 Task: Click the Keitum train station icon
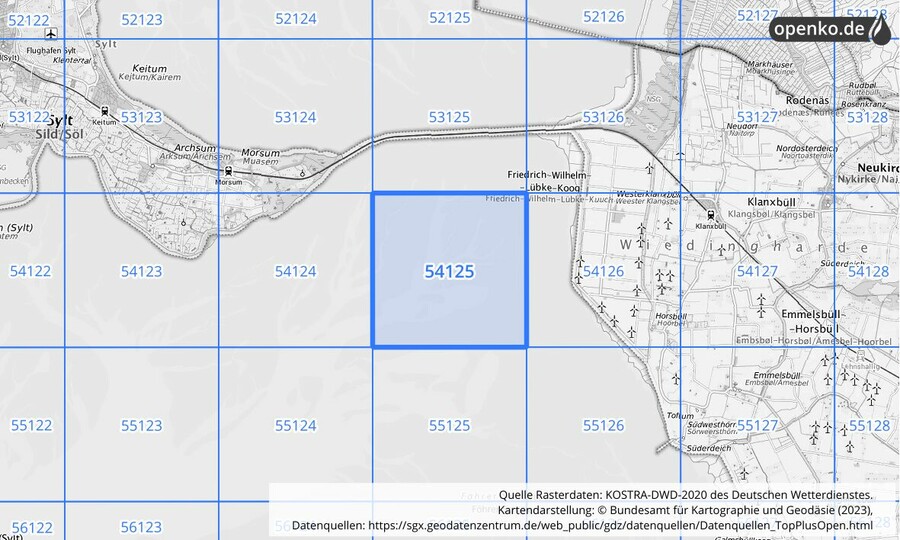(x=104, y=111)
